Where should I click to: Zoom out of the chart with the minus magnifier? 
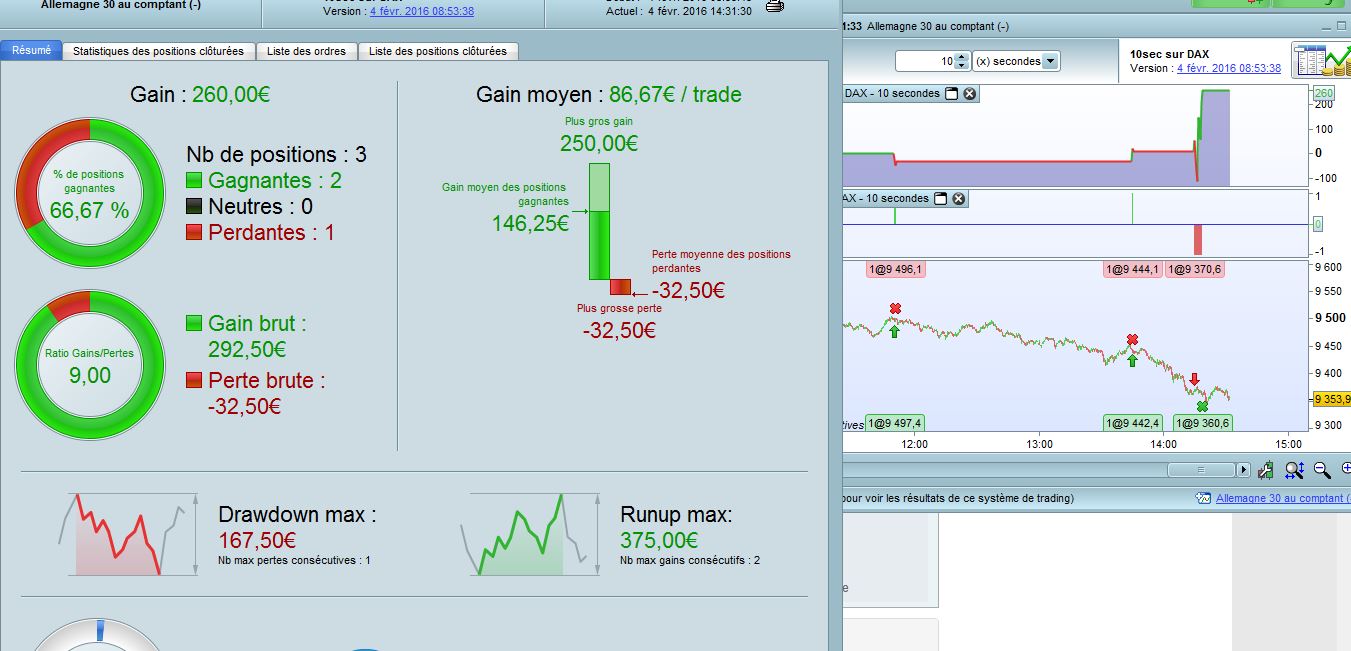tap(1322, 469)
